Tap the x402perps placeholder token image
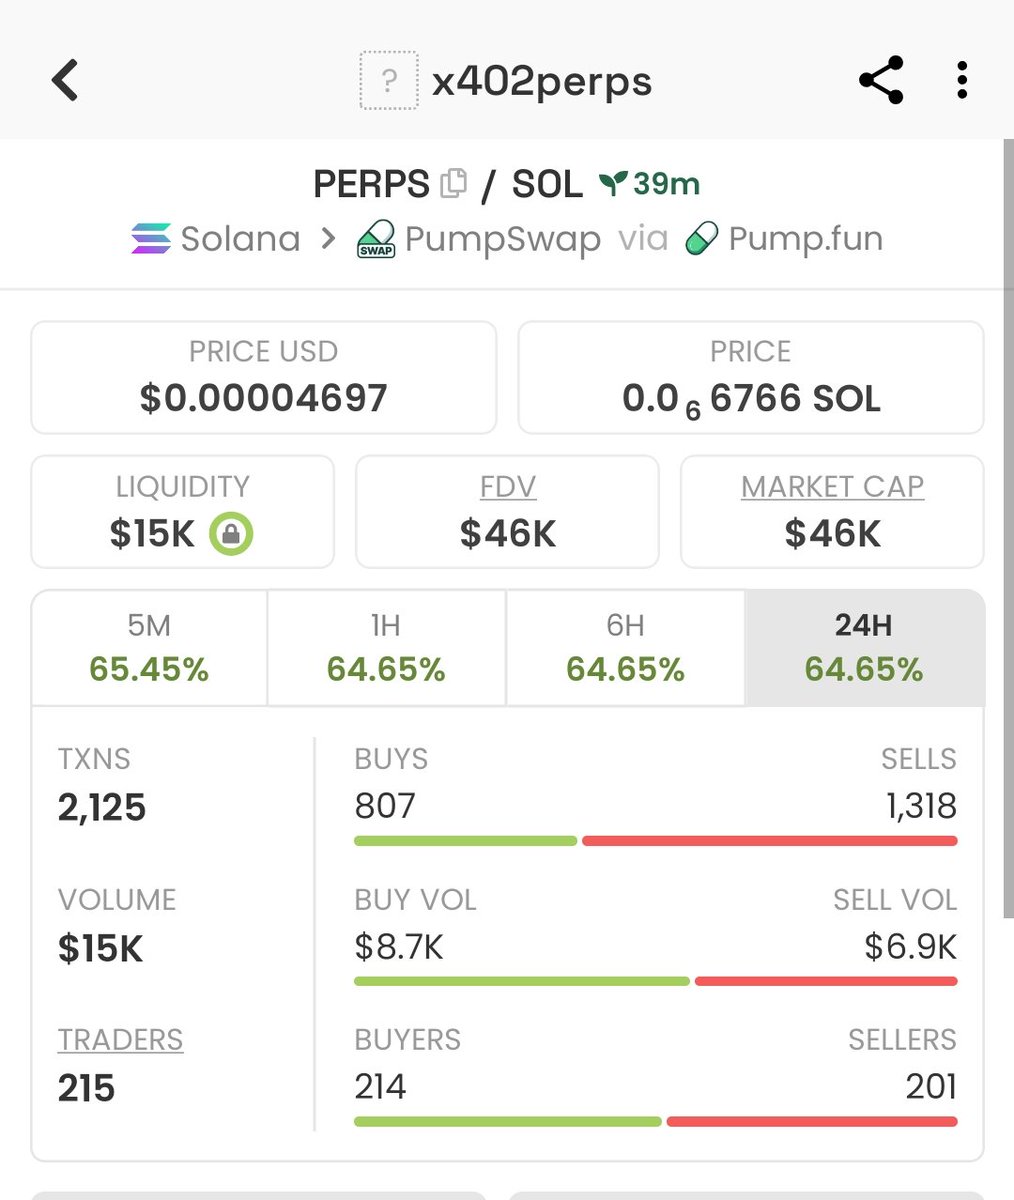This screenshot has height=1200, width=1014. (x=388, y=80)
